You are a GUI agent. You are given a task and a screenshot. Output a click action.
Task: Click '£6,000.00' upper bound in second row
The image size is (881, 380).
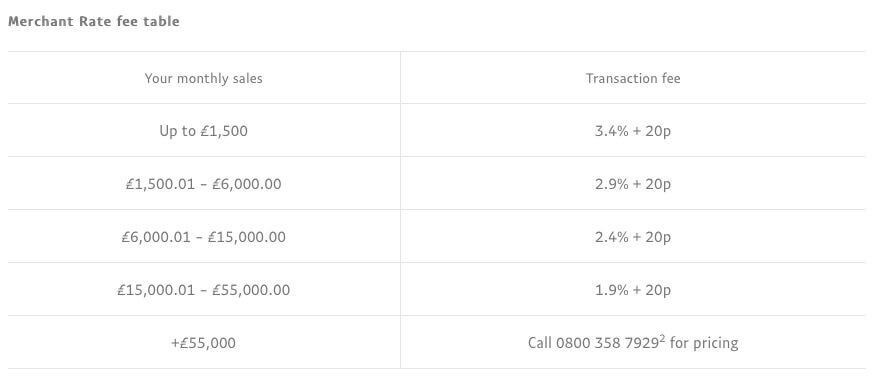(x=247, y=184)
